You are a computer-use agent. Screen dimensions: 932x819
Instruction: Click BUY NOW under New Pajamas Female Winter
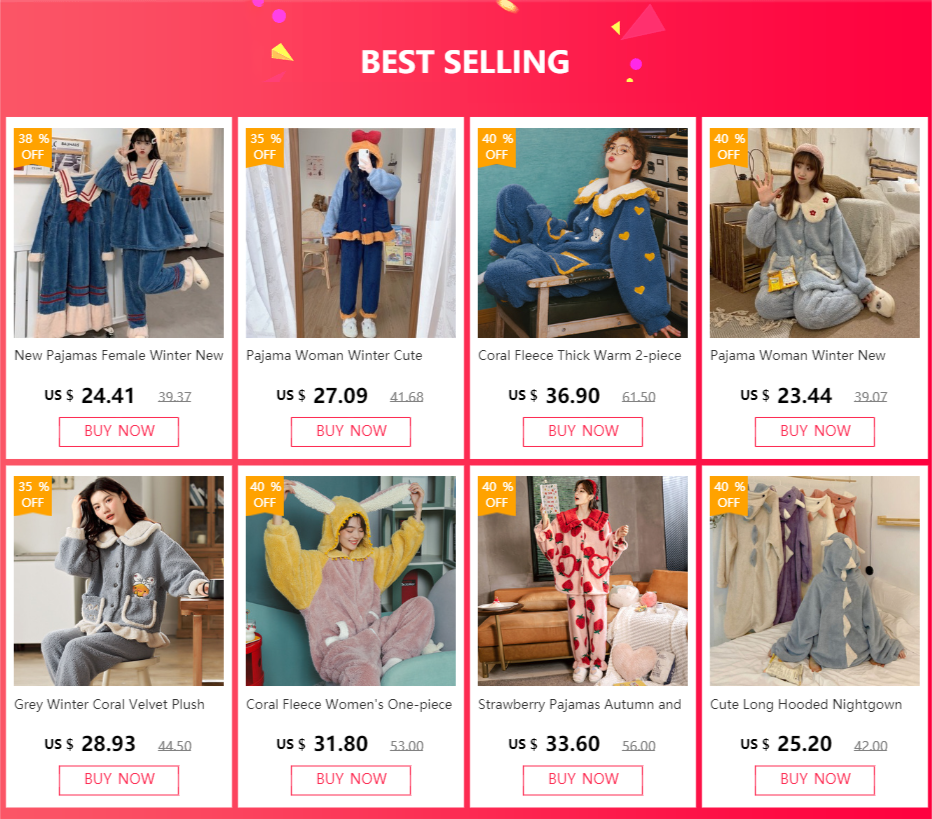point(119,431)
